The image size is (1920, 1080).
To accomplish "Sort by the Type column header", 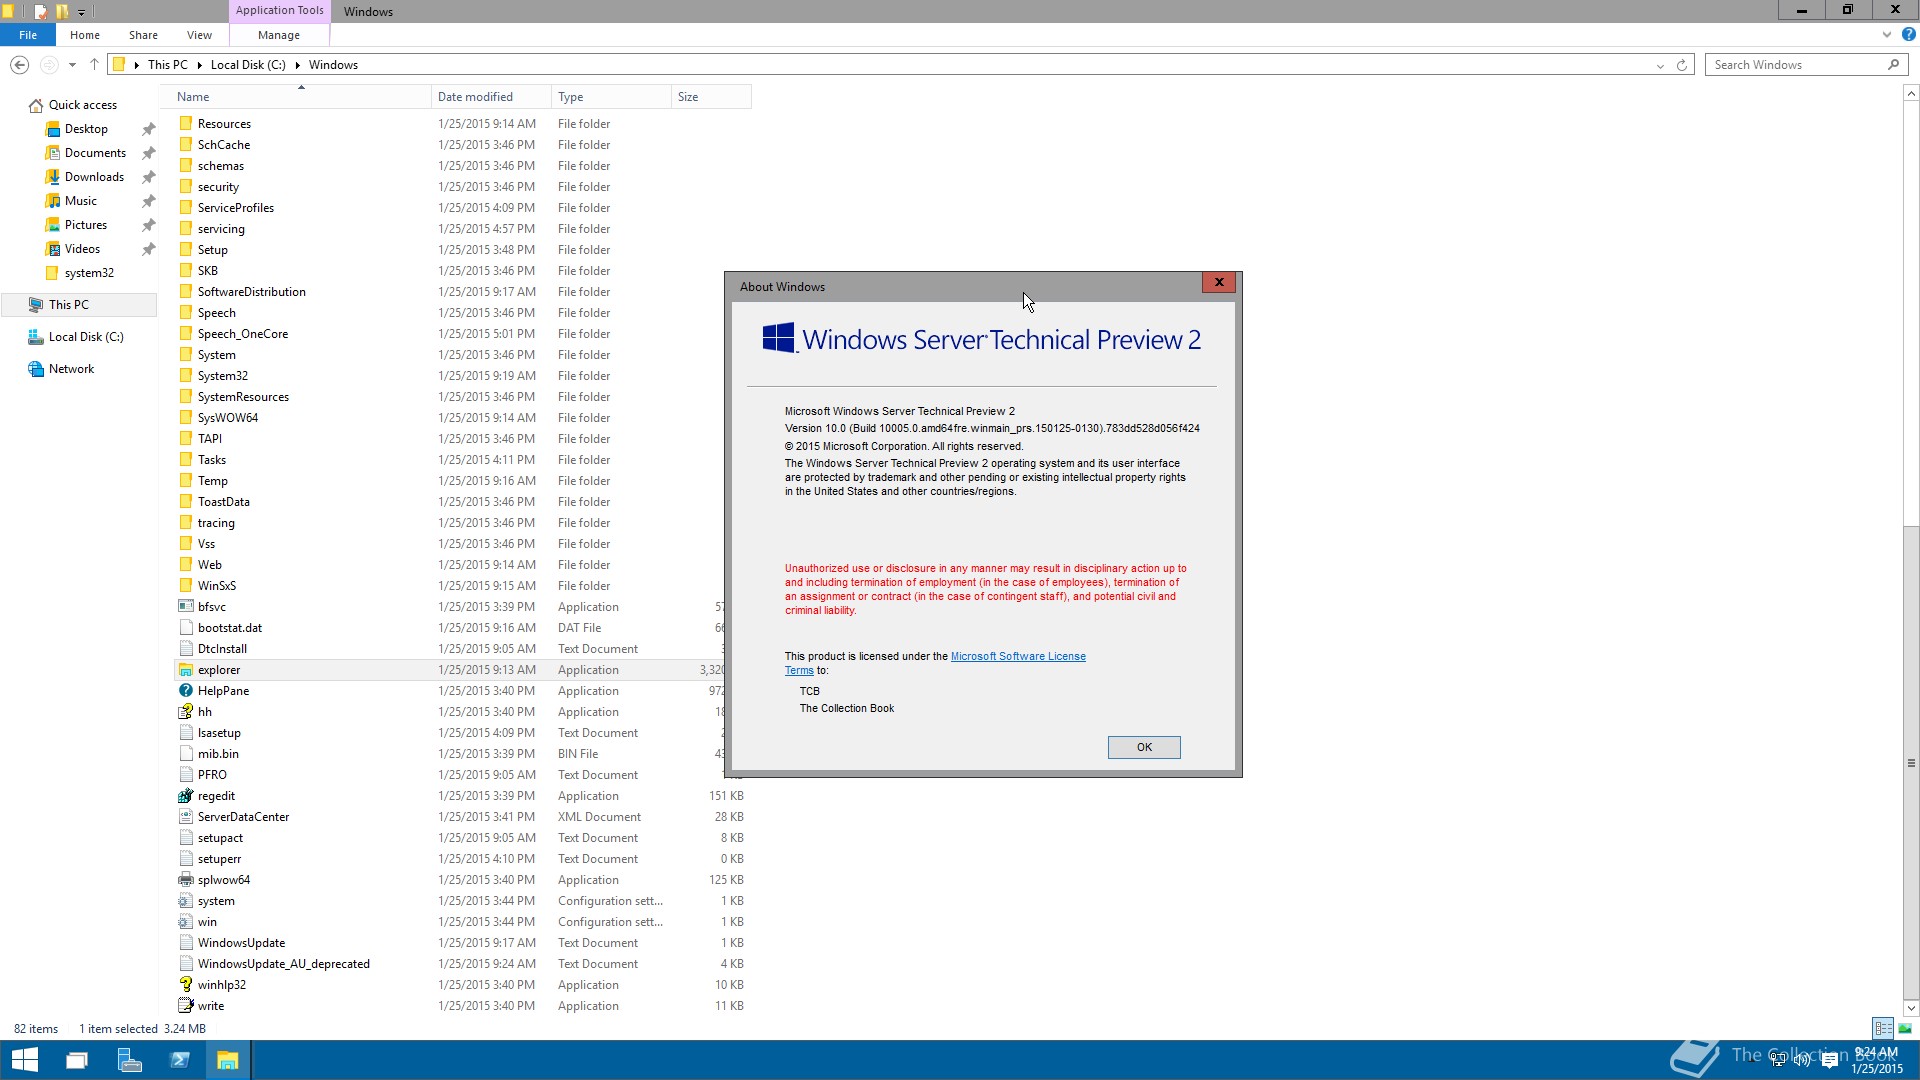I will point(611,97).
